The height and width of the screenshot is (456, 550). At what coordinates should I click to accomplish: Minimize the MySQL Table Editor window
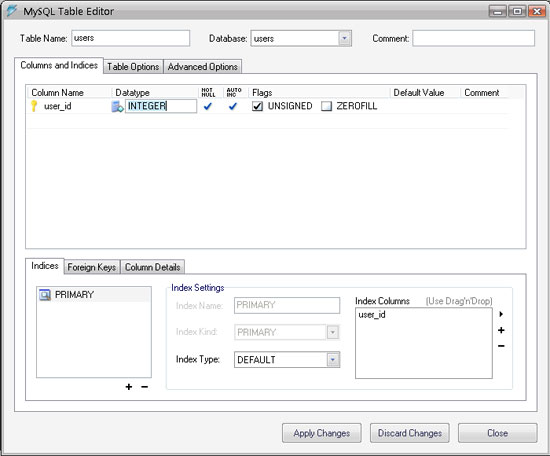pos(497,12)
